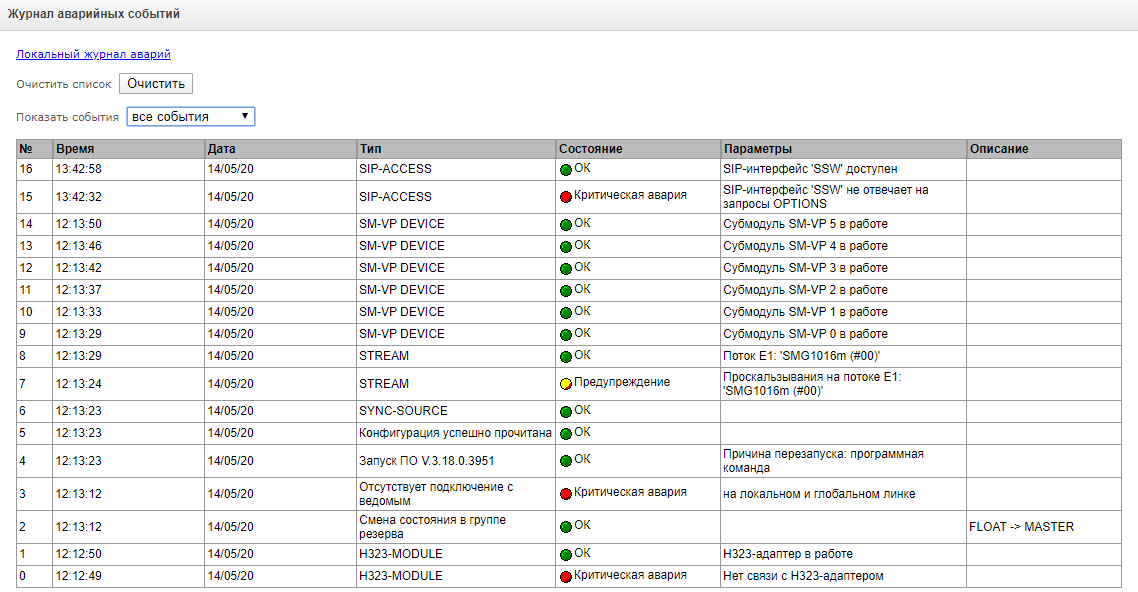
Task: Open the Локальный журнал аварий link
Action: (x=93, y=54)
